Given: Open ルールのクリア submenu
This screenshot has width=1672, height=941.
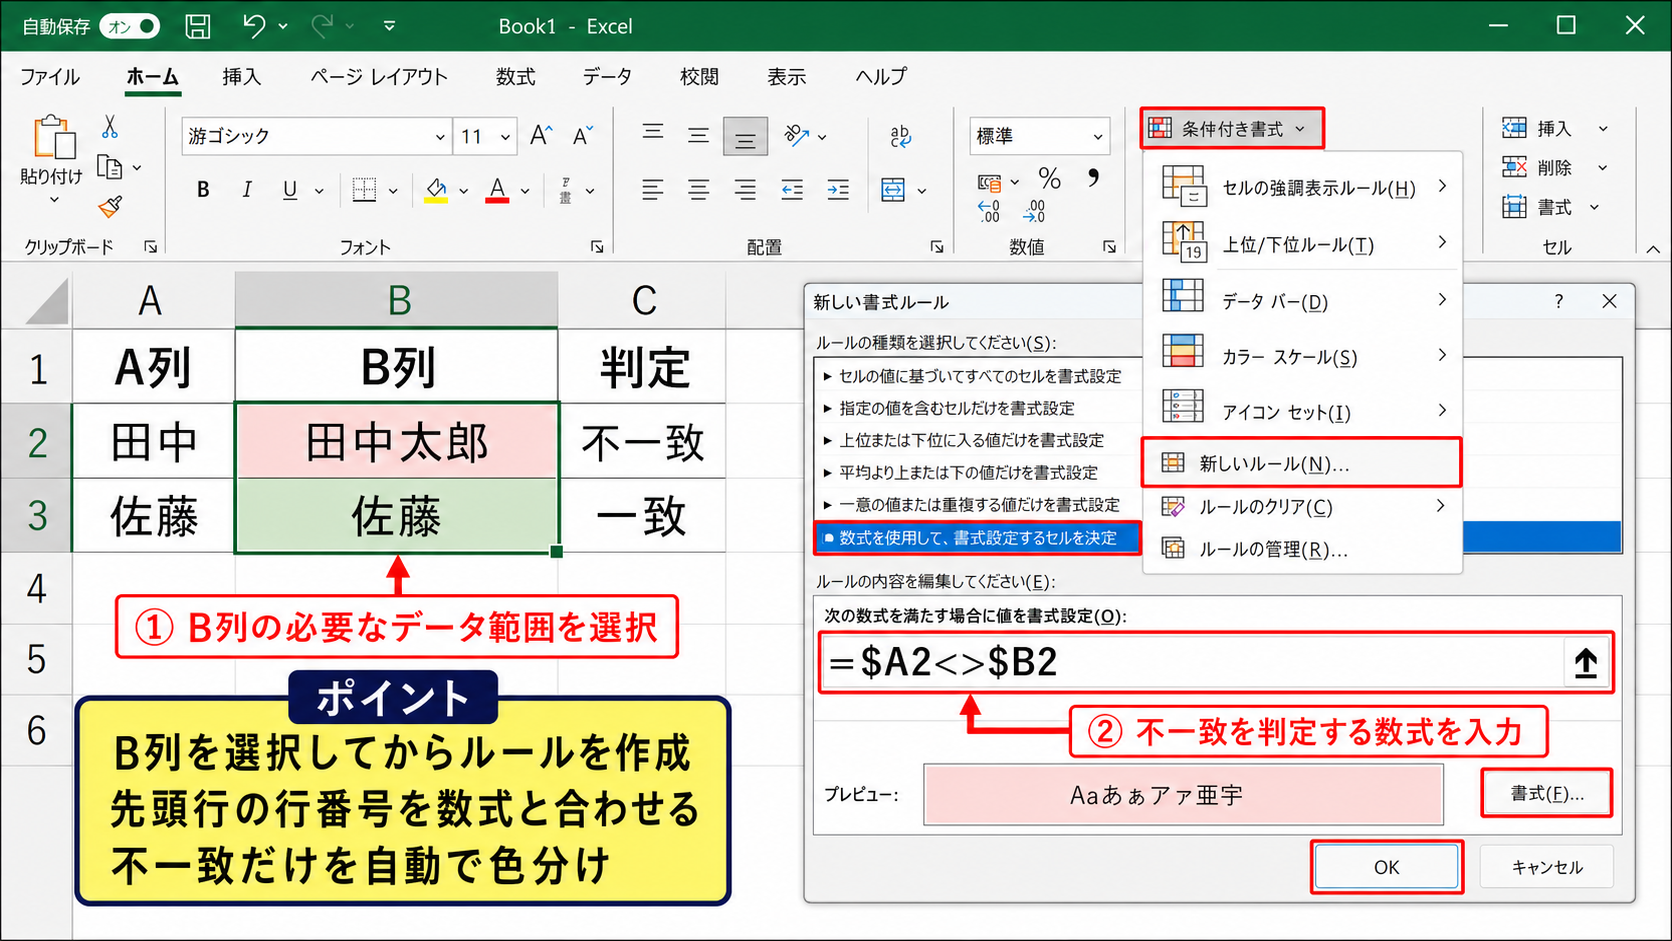Looking at the screenshot, I should tap(1304, 507).
